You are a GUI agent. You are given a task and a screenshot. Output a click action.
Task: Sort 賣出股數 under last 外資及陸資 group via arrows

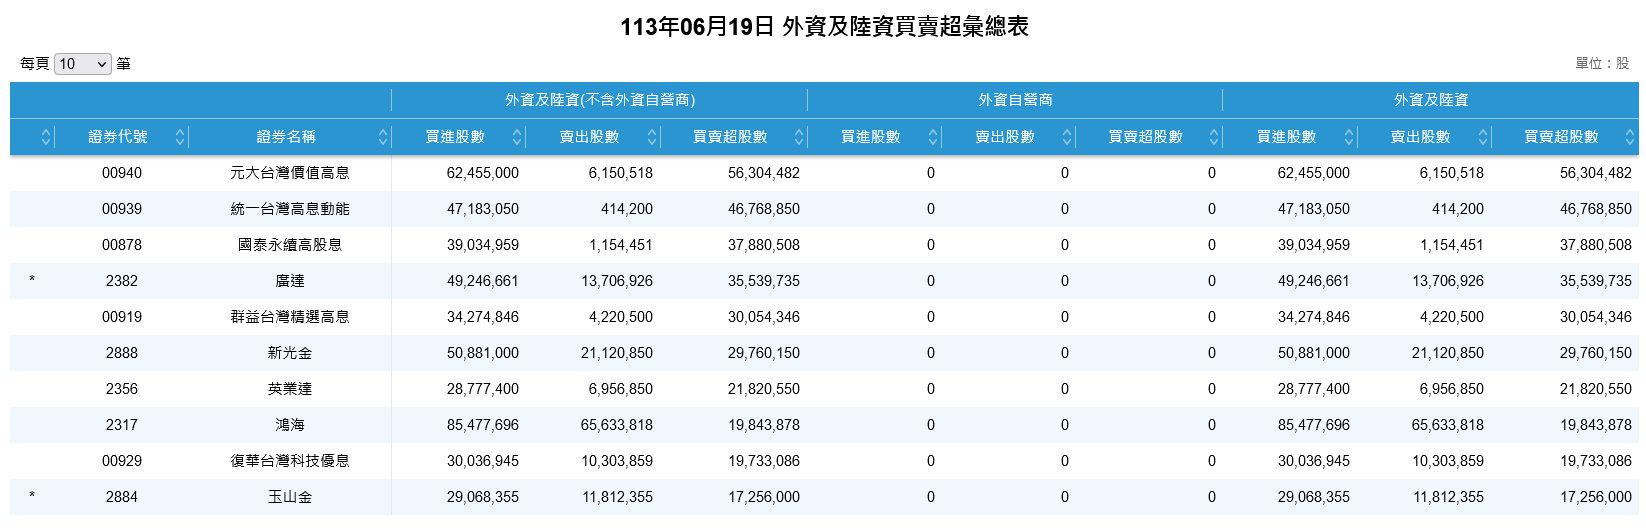pos(1483,137)
